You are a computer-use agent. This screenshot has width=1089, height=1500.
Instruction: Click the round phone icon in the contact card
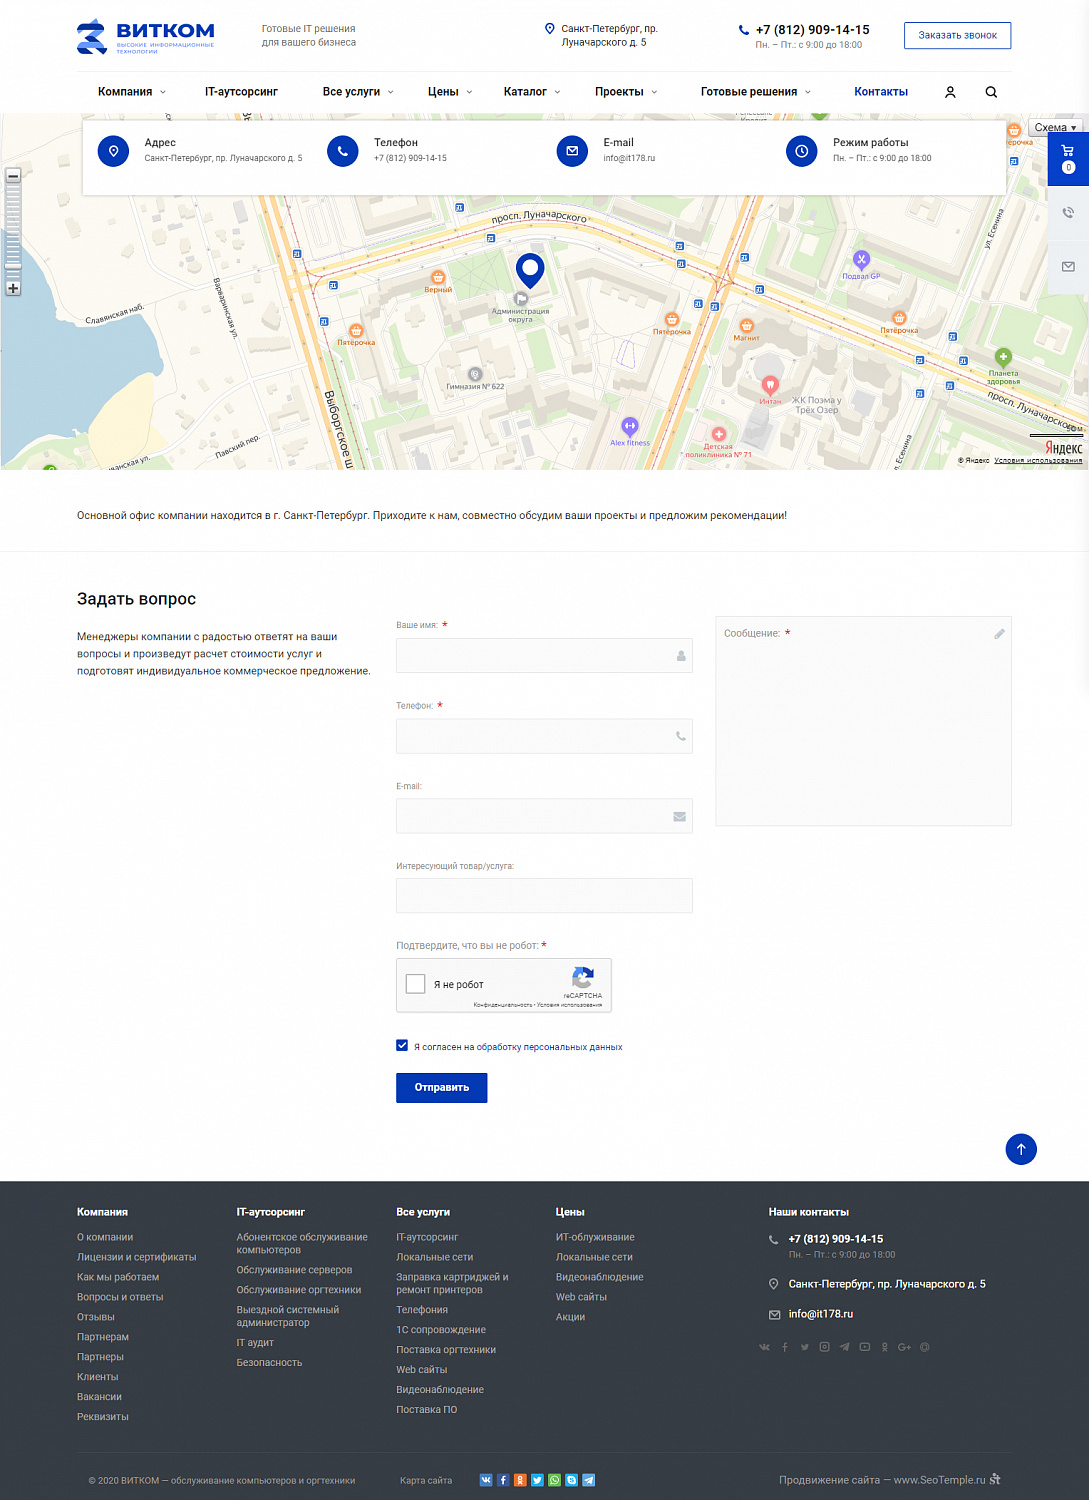pyautogui.click(x=342, y=151)
